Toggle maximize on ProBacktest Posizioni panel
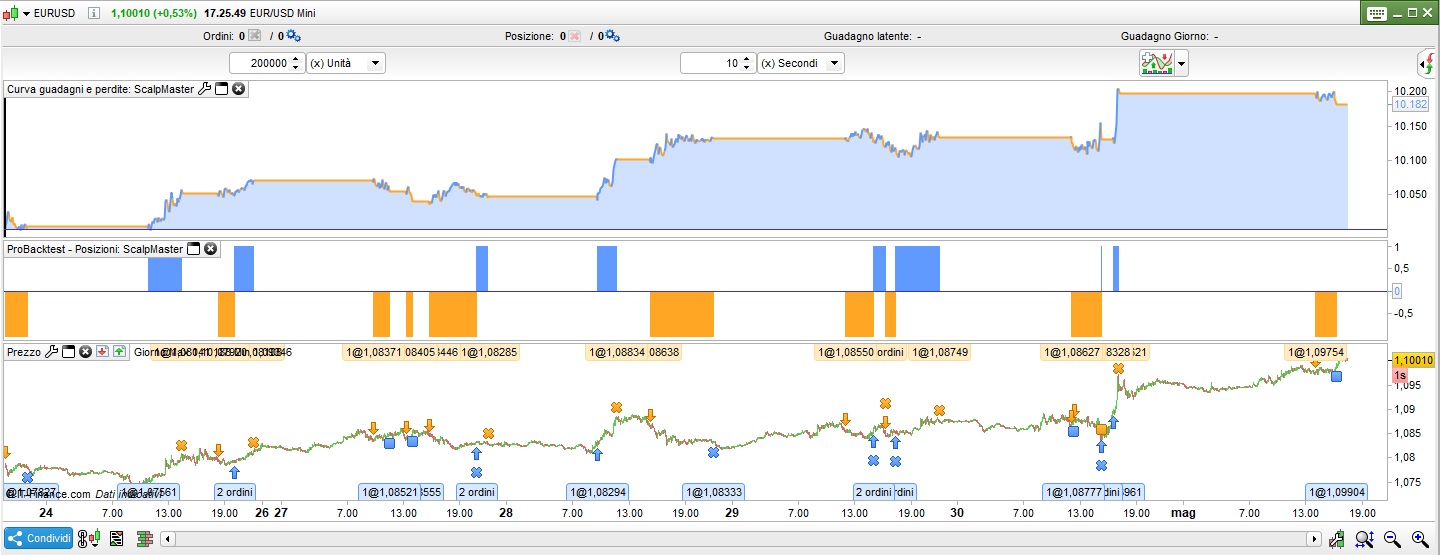This screenshot has height=555, width=1440. tap(194, 249)
